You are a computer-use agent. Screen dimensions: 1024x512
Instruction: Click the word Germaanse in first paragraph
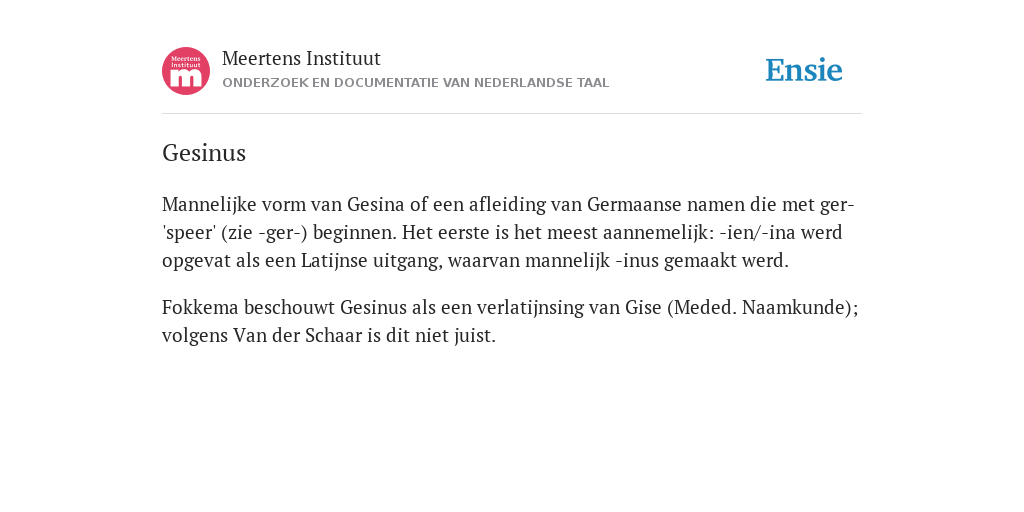[x=633, y=204]
